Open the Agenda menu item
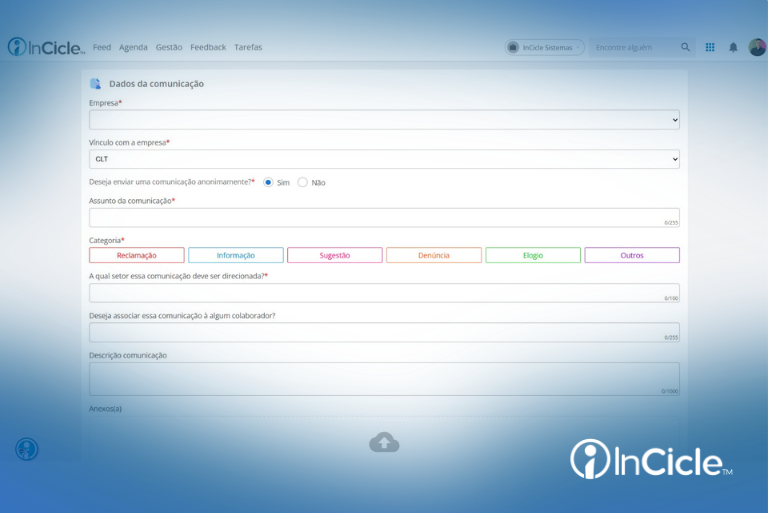The width and height of the screenshot is (768, 513). pos(133,47)
